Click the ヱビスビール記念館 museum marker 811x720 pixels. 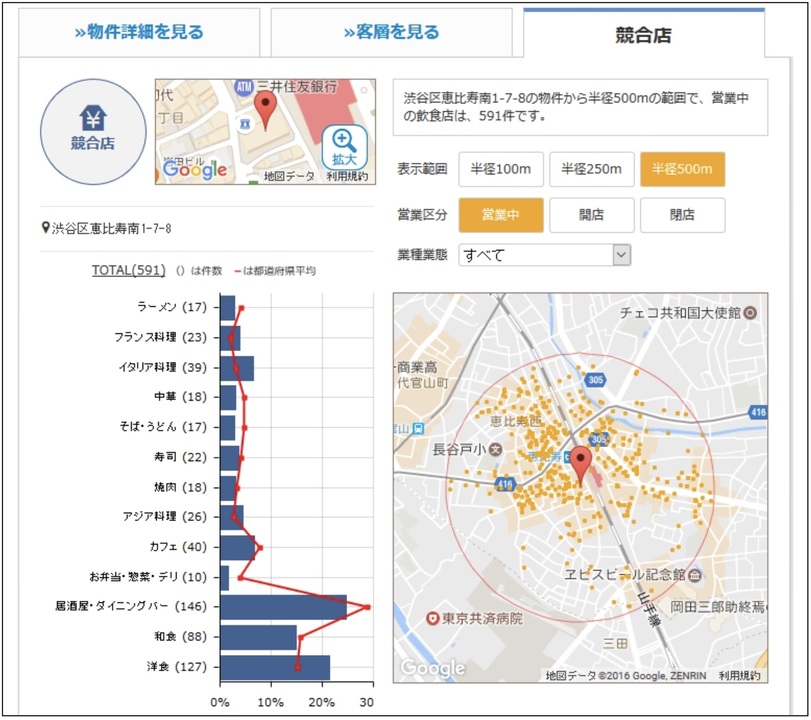pyautogui.click(x=695, y=575)
